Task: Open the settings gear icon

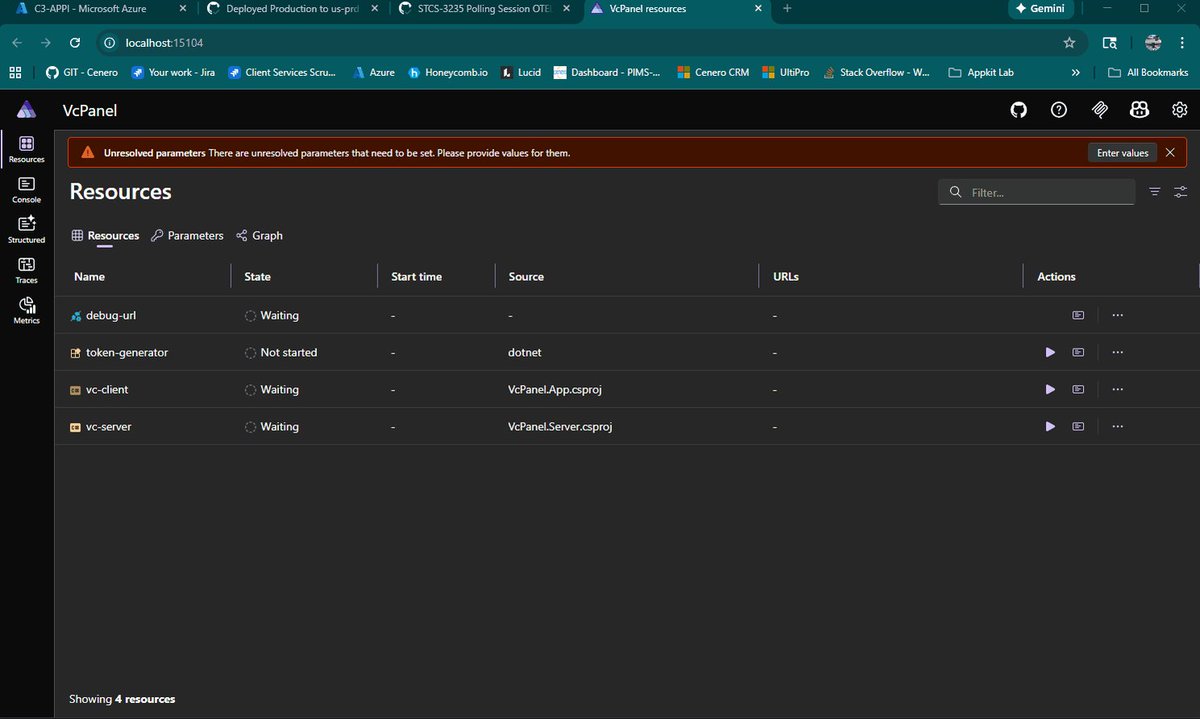Action: (x=1180, y=110)
